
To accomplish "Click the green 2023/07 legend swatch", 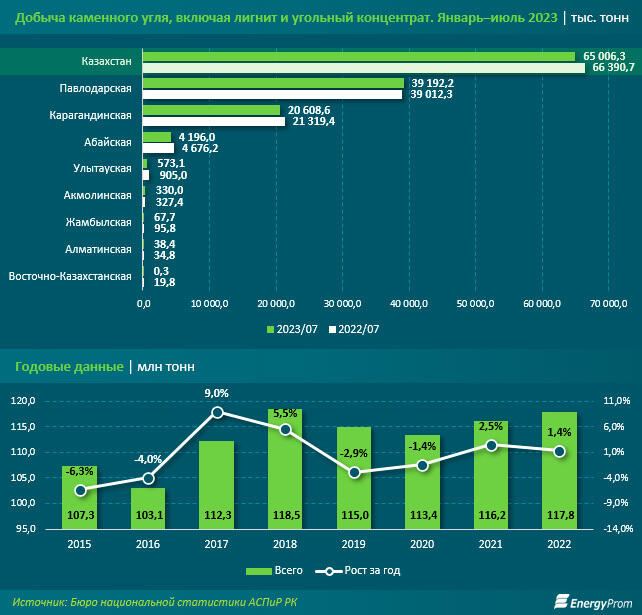I will [x=270, y=328].
